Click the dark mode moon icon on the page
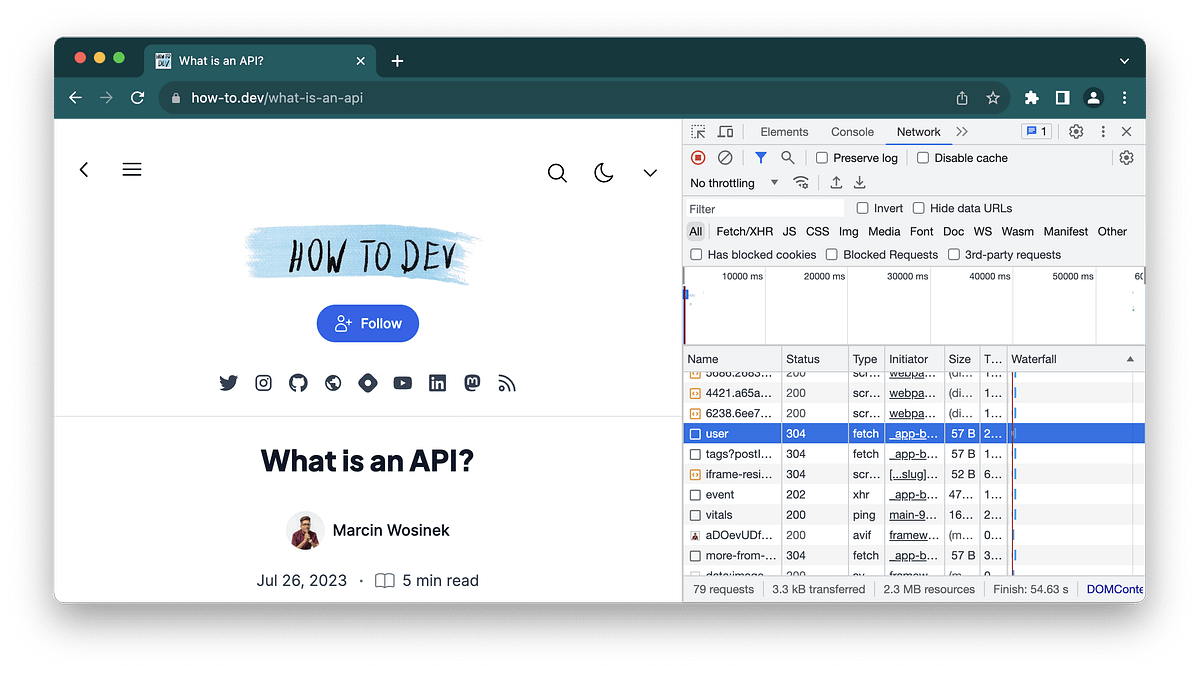The height and width of the screenshot is (674, 1200). point(604,172)
